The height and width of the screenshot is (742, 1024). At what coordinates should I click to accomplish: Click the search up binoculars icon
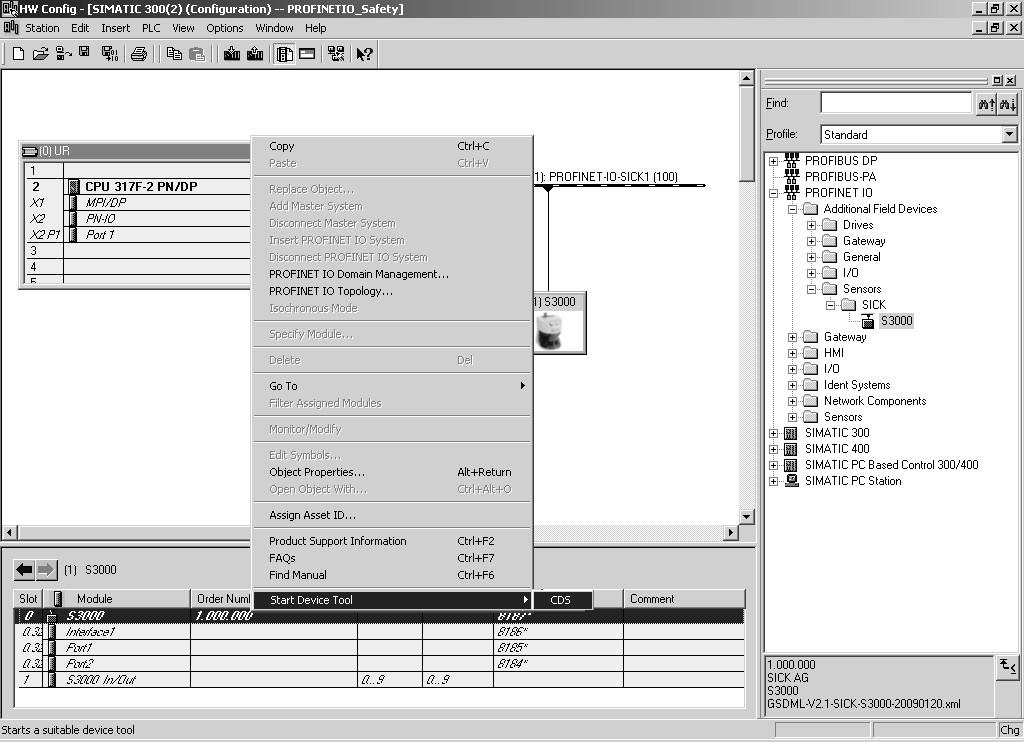click(x=986, y=103)
